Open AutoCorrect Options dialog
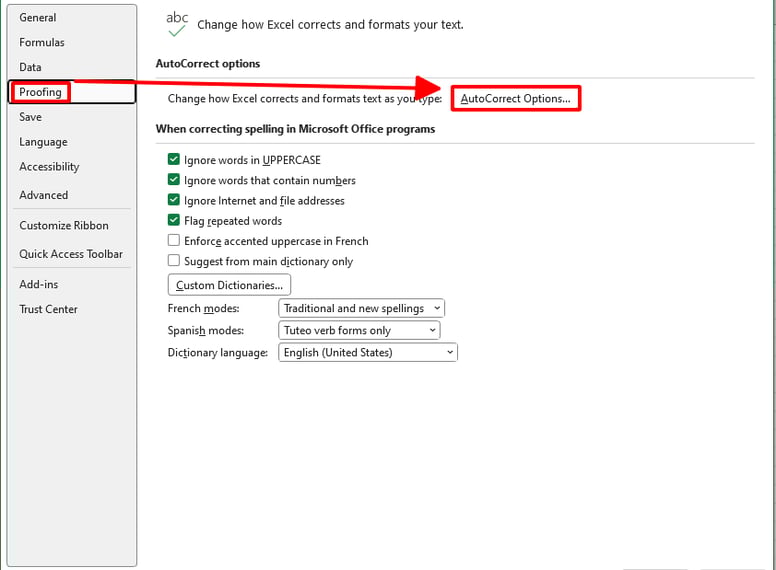Viewport: 776px width, 570px height. pyautogui.click(x=515, y=98)
